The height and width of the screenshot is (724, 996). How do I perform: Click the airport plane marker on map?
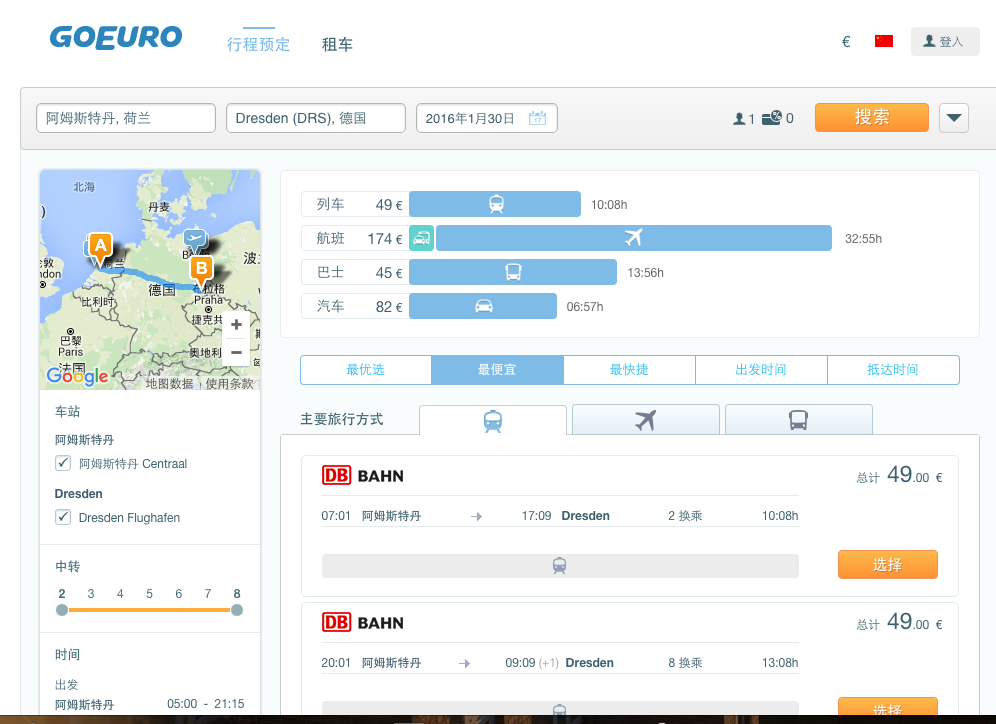click(x=195, y=240)
